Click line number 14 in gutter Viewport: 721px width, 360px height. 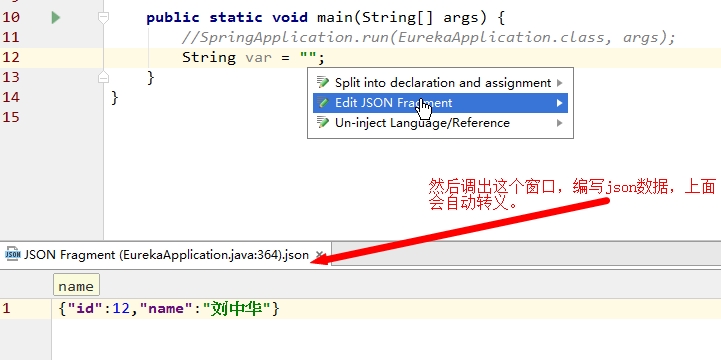11,97
